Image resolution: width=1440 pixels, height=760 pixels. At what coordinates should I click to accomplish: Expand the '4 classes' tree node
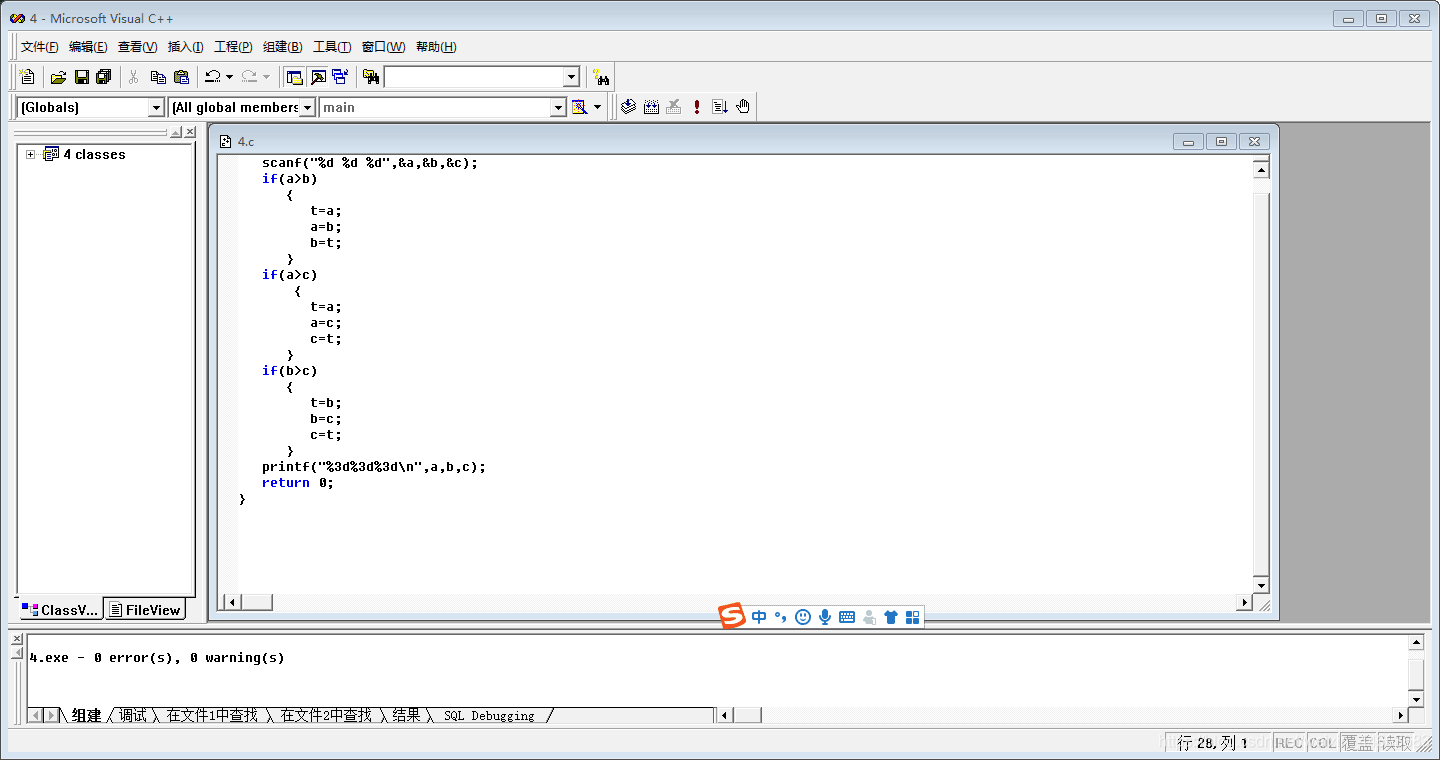point(30,154)
